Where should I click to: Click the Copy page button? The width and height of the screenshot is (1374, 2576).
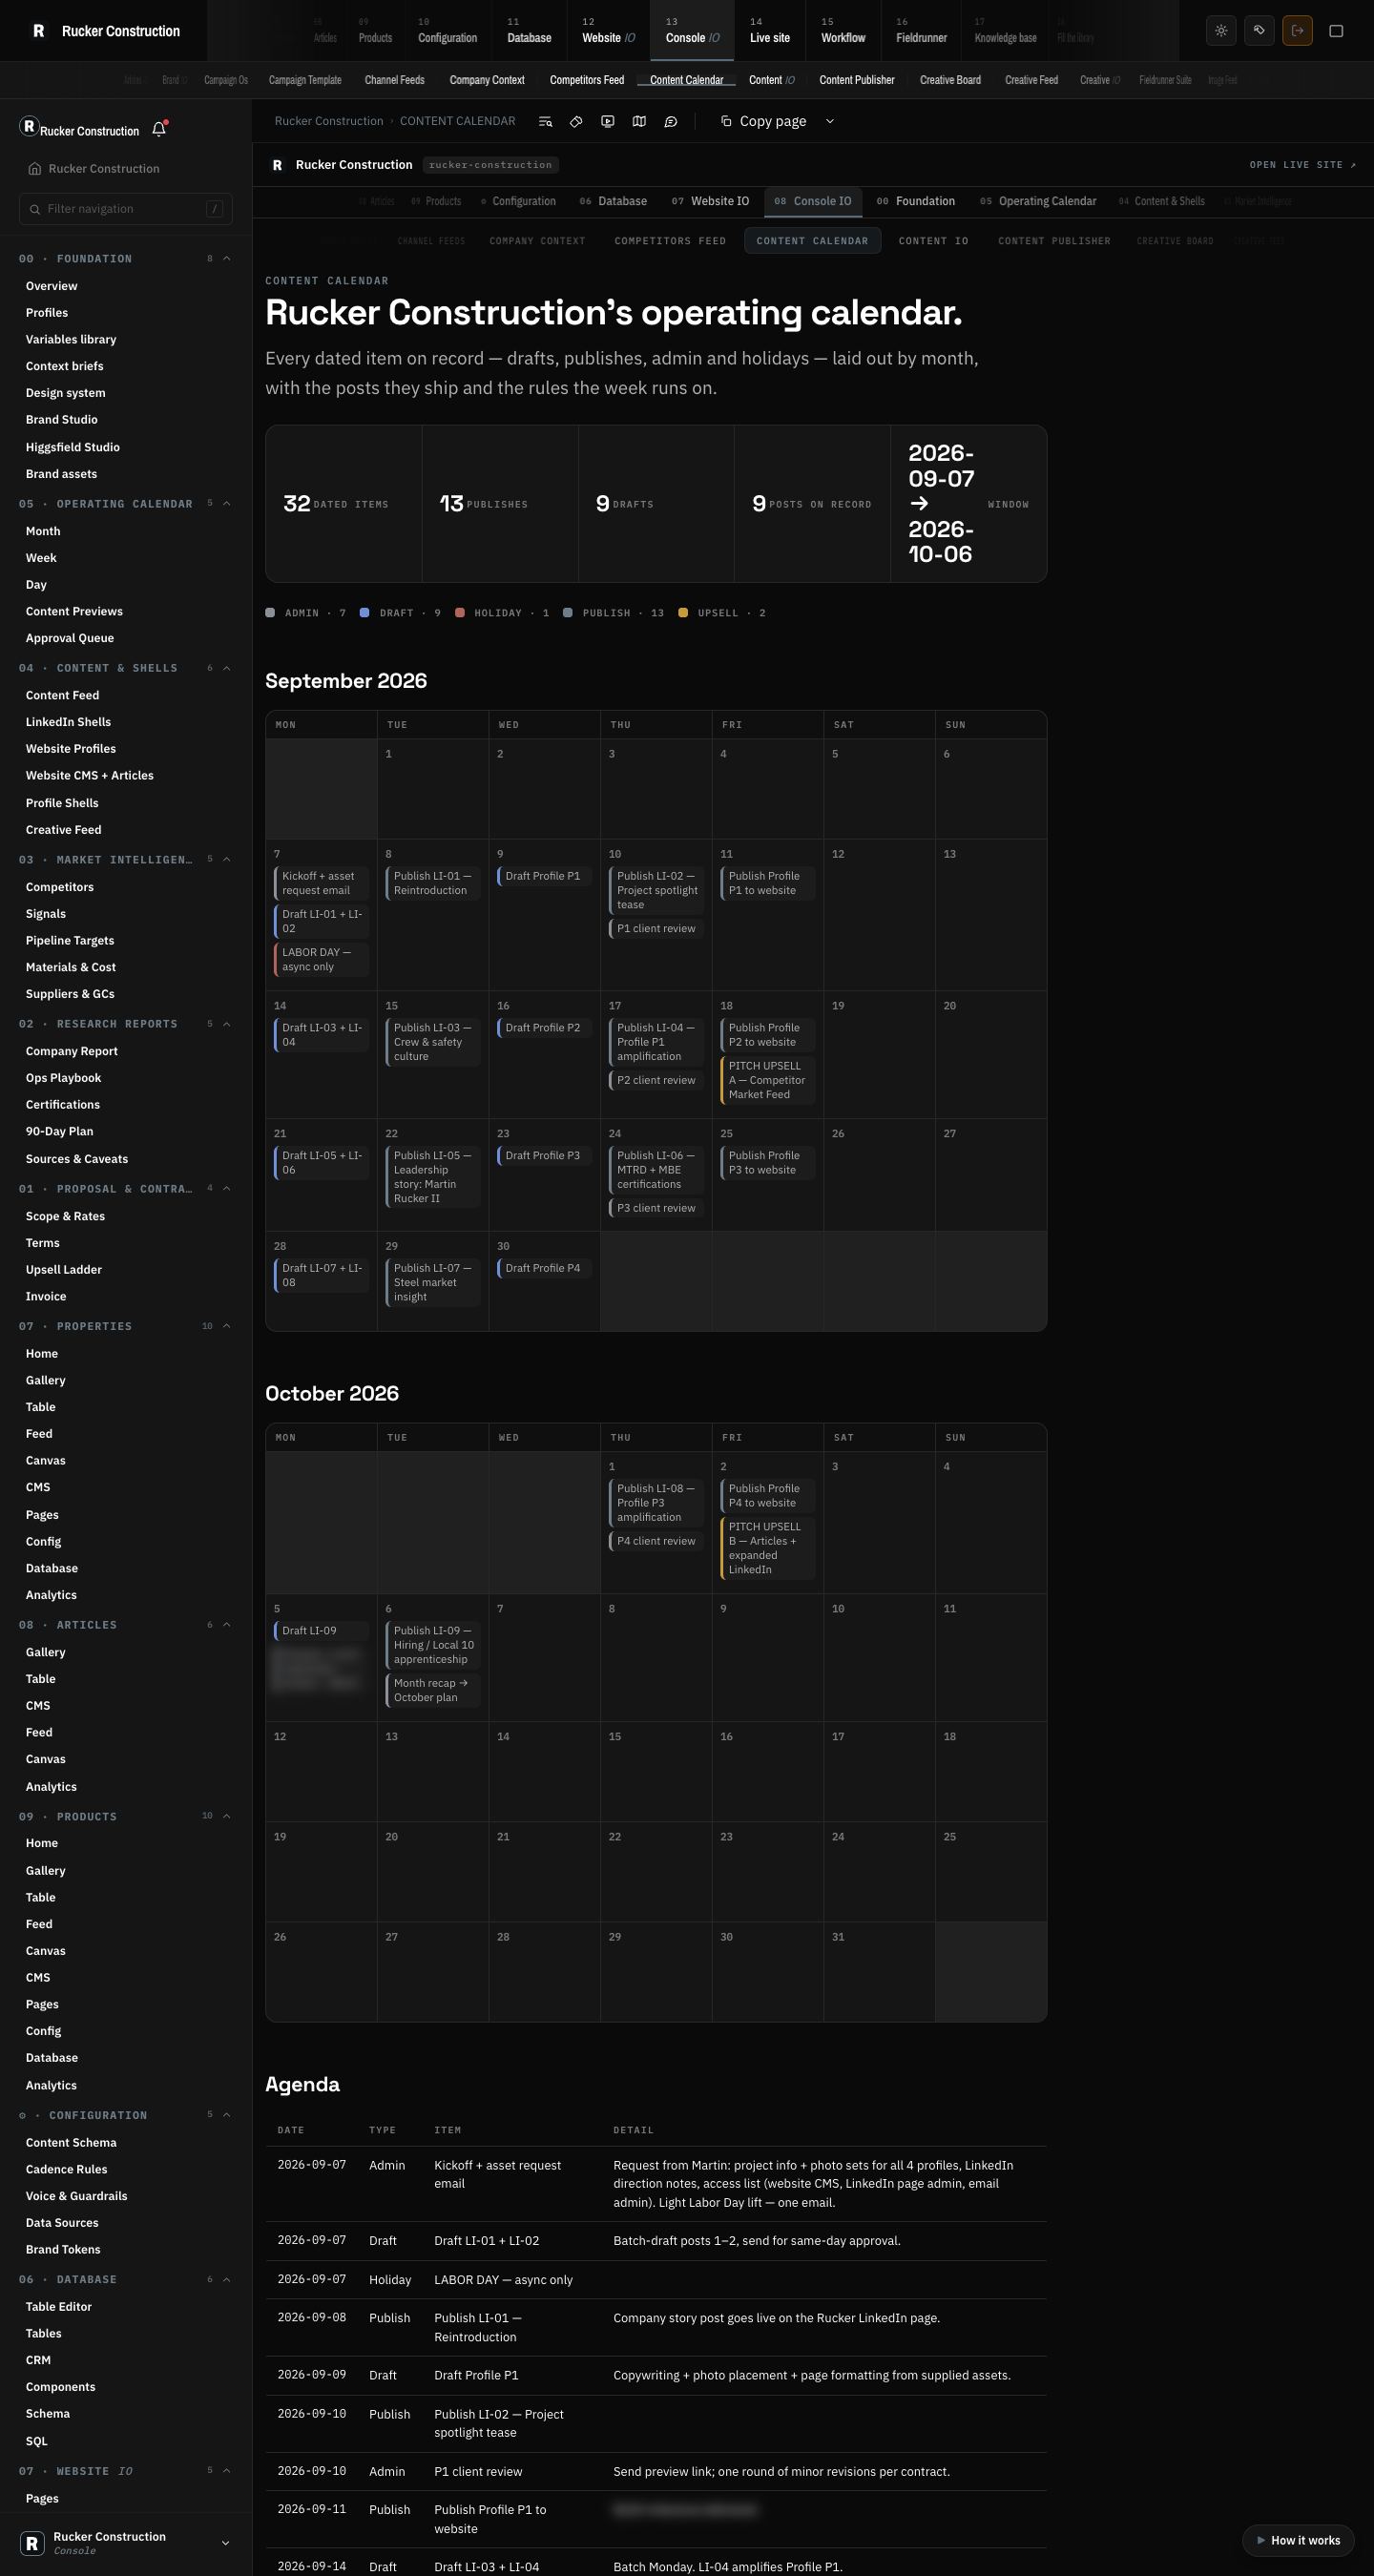pos(763,121)
